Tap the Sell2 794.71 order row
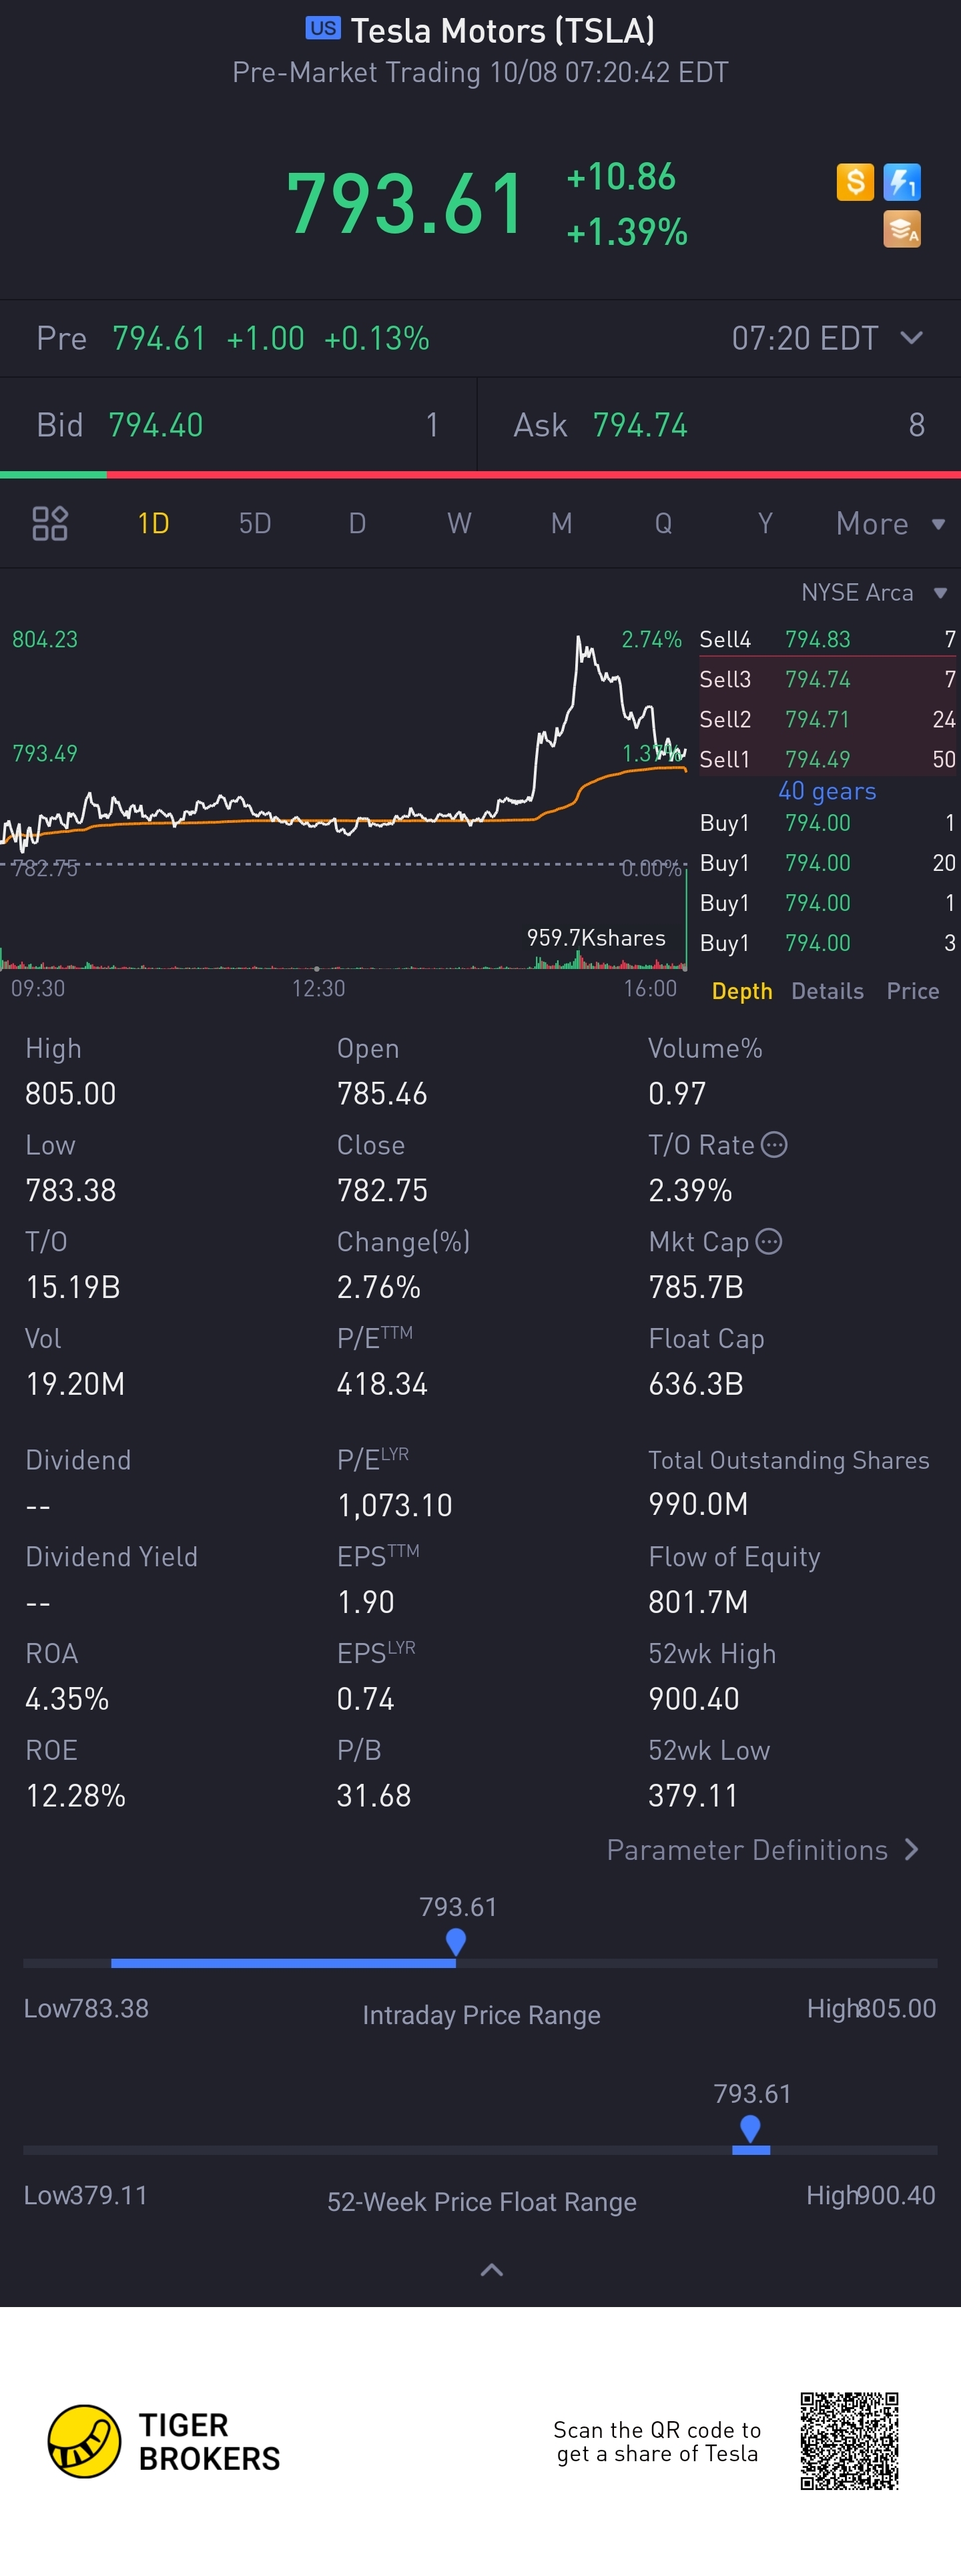Screen dimensions: 961x2576 [827, 719]
